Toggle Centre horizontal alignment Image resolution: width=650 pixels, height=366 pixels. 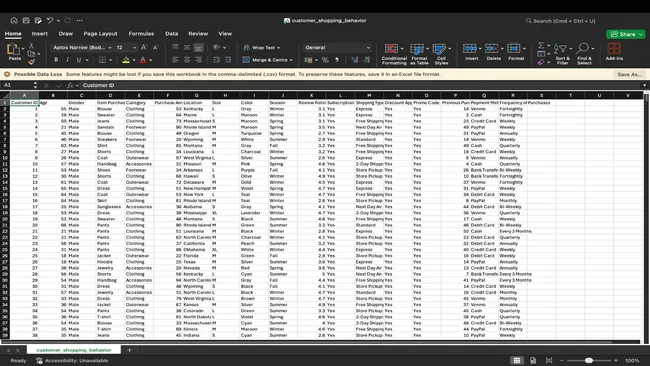187,60
